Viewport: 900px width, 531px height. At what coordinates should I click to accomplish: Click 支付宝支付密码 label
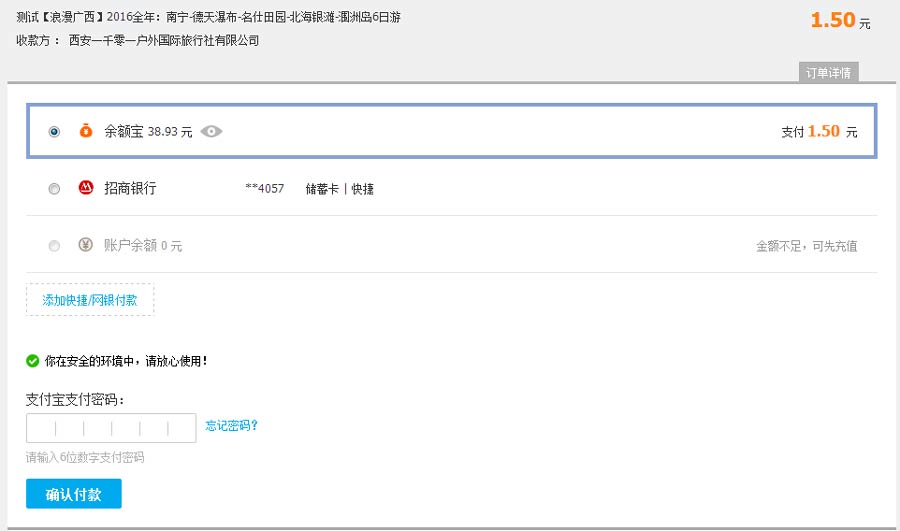75,400
